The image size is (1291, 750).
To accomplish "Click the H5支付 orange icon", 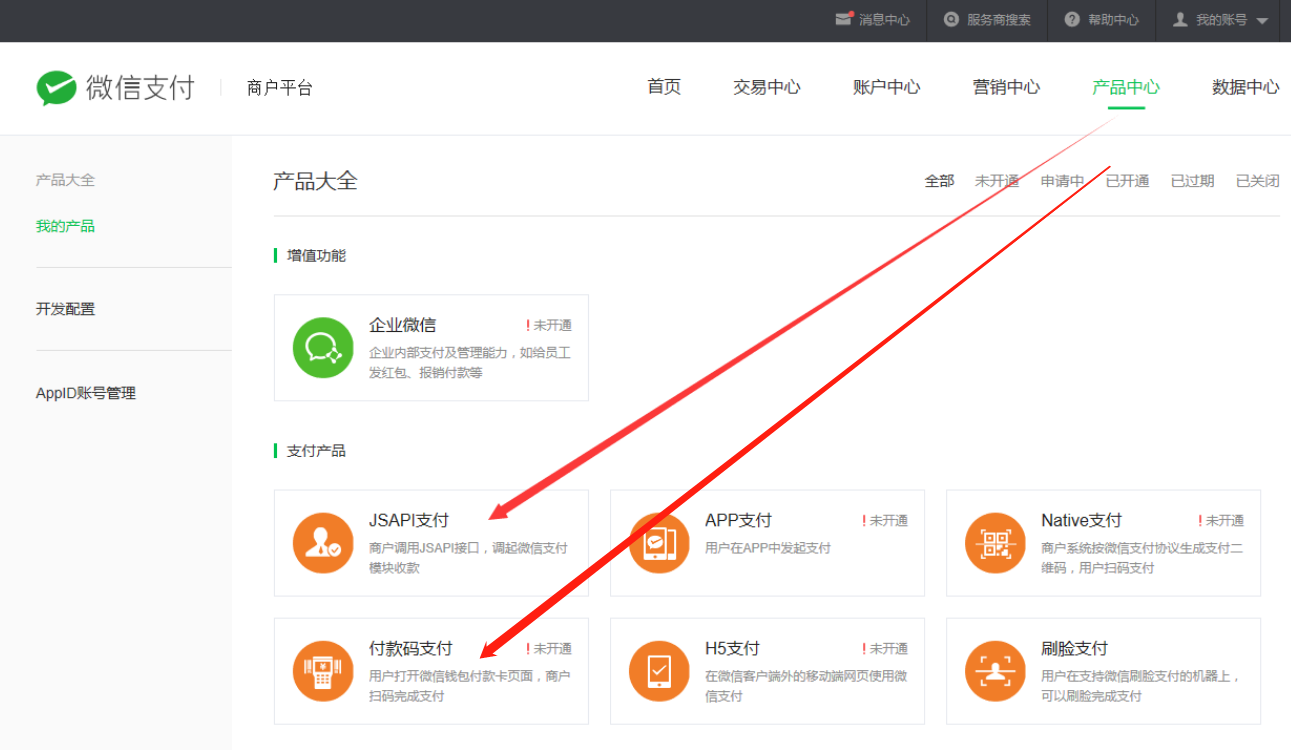I will pos(659,671).
